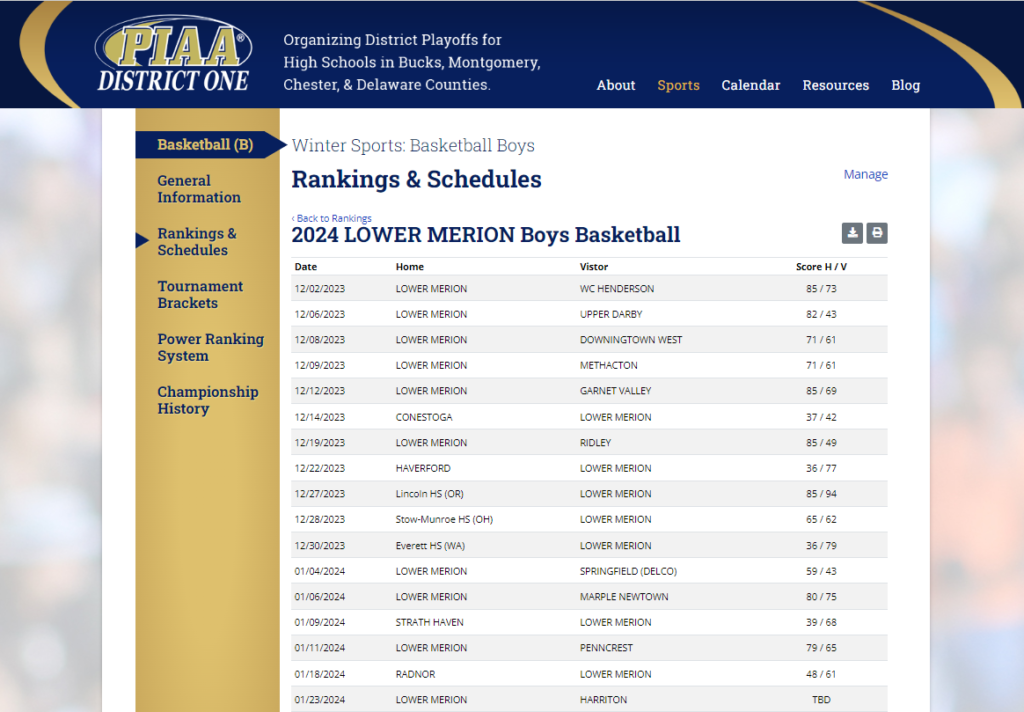Image resolution: width=1024 pixels, height=712 pixels.
Task: Open the Resources menu
Action: click(x=835, y=85)
